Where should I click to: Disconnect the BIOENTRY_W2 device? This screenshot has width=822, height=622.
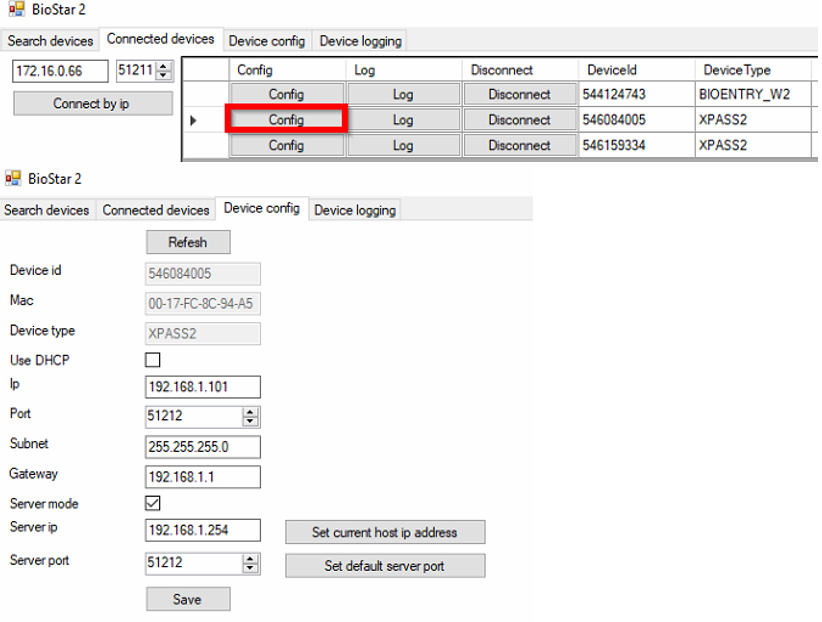(519, 95)
